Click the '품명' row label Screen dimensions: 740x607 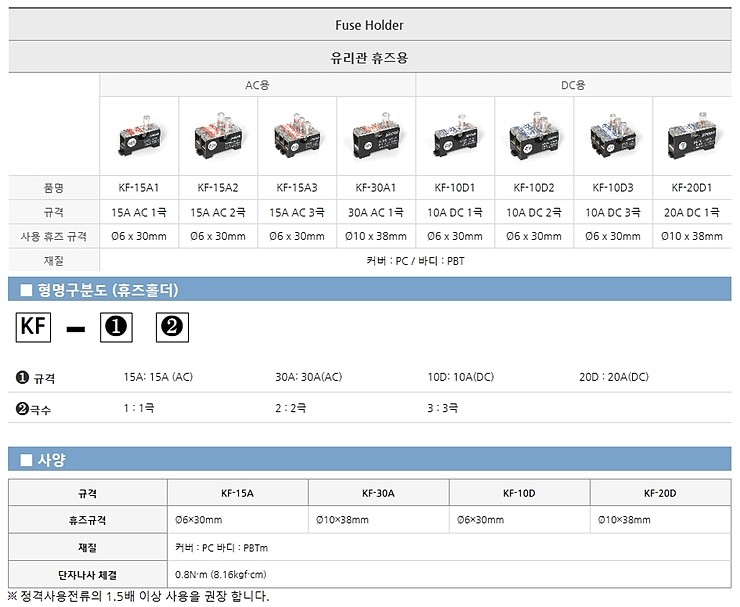click(54, 188)
